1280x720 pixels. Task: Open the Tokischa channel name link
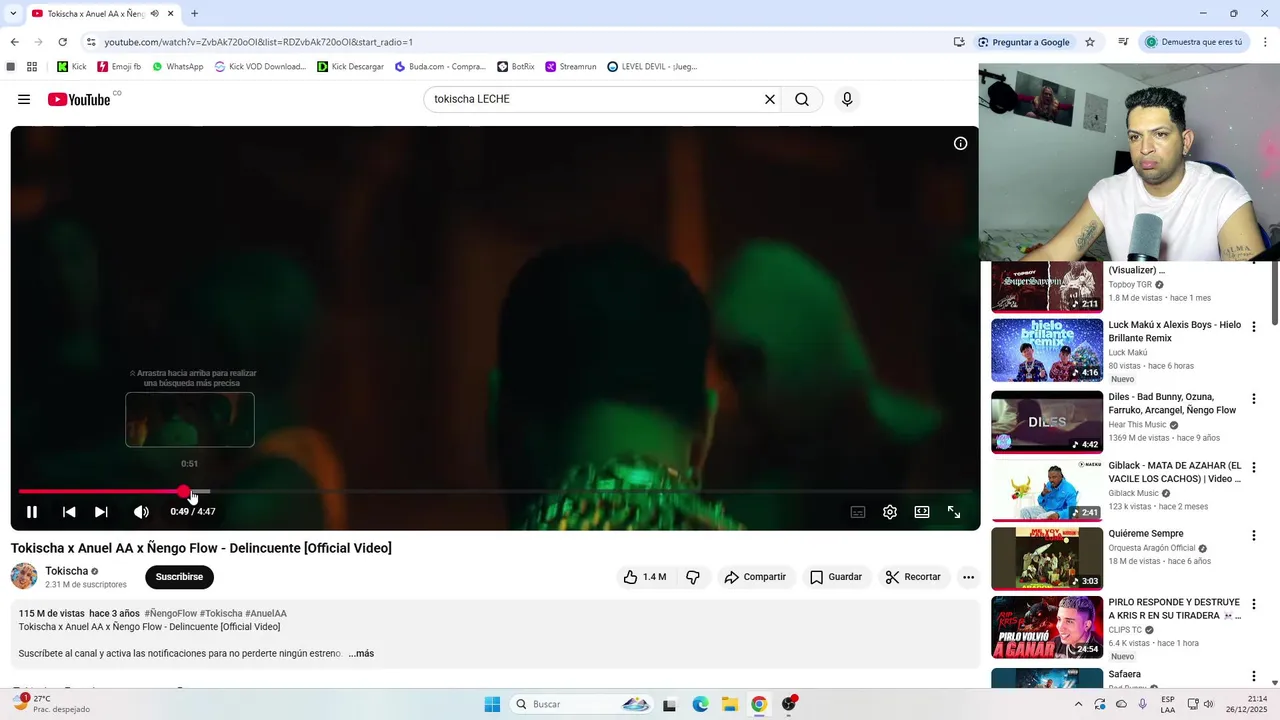pyautogui.click(x=66, y=571)
